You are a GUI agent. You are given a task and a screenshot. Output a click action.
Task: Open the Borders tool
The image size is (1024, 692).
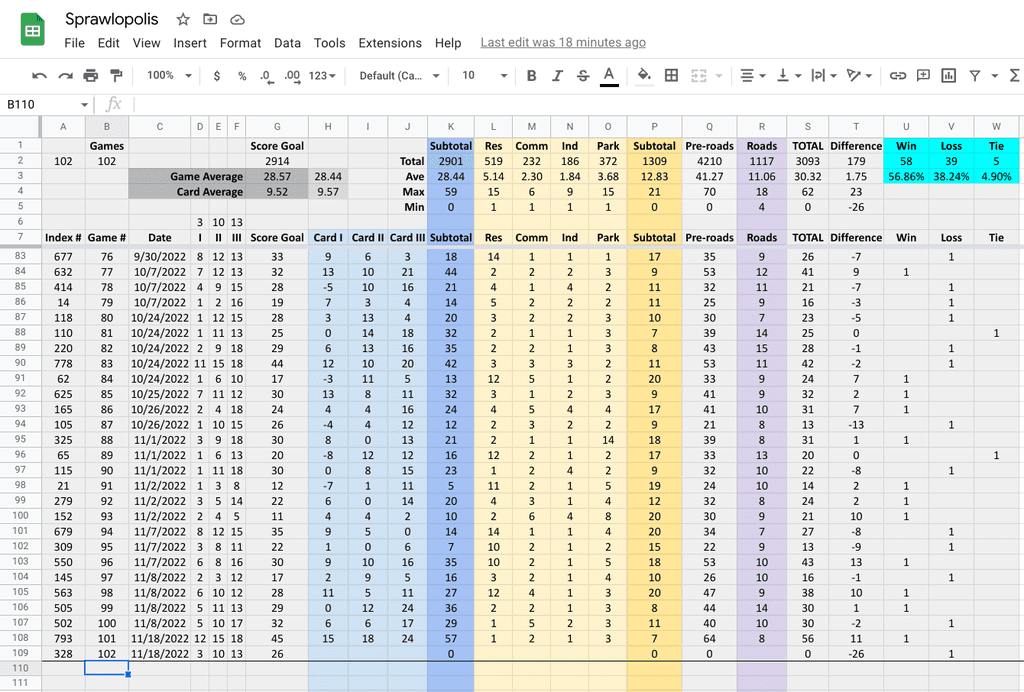pos(671,75)
